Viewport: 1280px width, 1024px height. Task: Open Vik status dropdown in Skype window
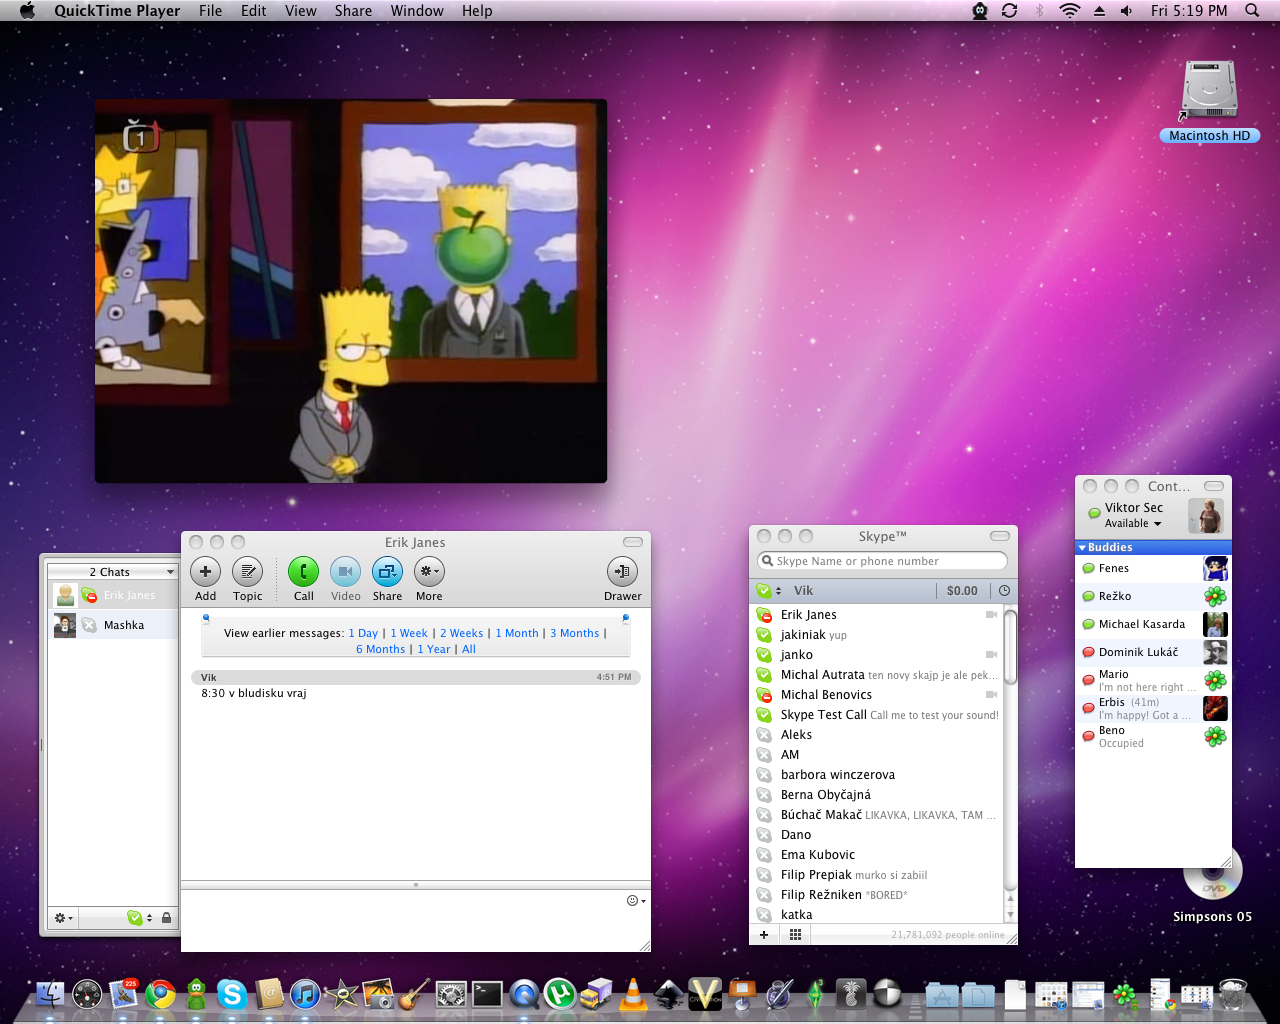tap(769, 591)
